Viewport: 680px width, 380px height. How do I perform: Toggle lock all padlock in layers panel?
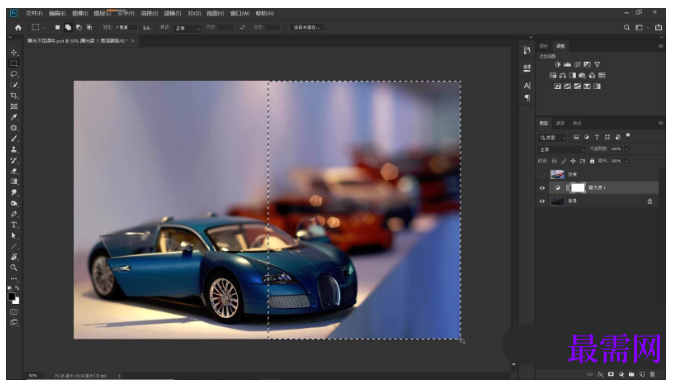click(592, 161)
